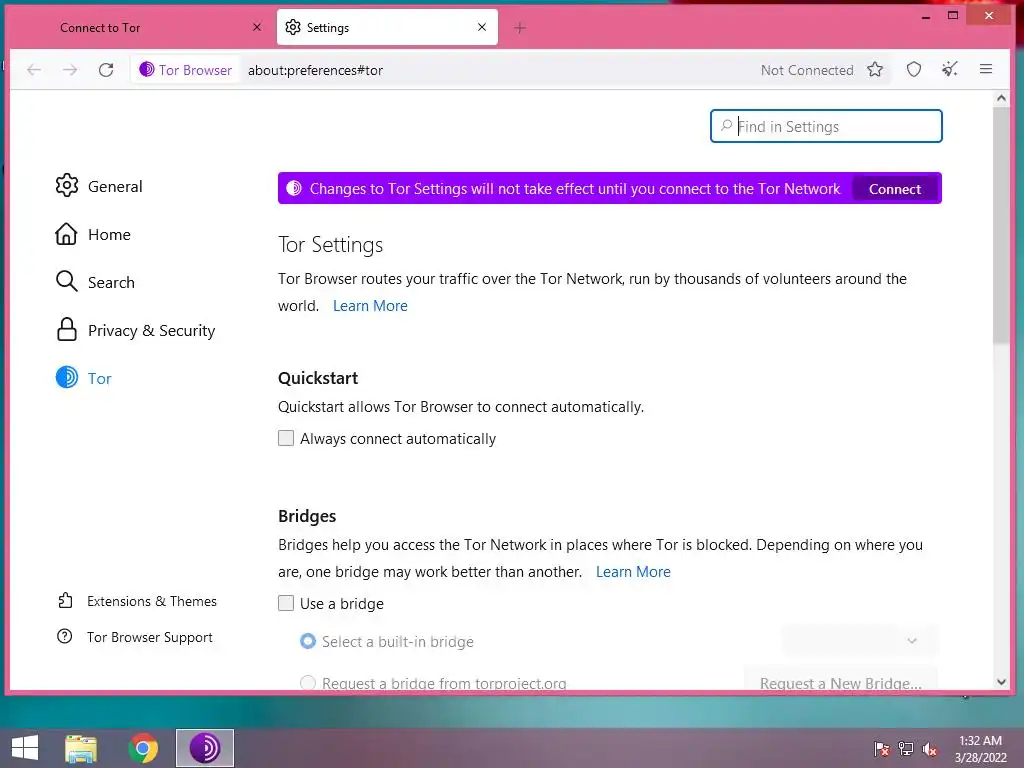Click the forward navigation arrow
Image resolution: width=1024 pixels, height=768 pixels.
(x=70, y=70)
